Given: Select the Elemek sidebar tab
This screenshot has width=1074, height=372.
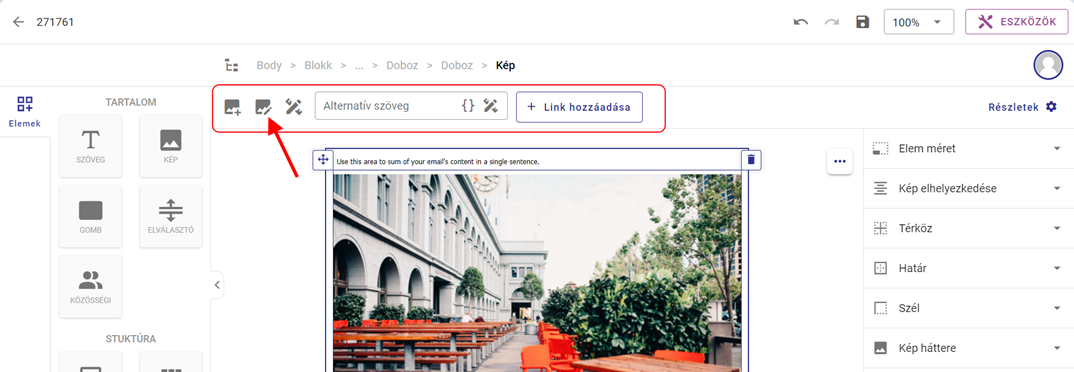Looking at the screenshot, I should pos(25,112).
